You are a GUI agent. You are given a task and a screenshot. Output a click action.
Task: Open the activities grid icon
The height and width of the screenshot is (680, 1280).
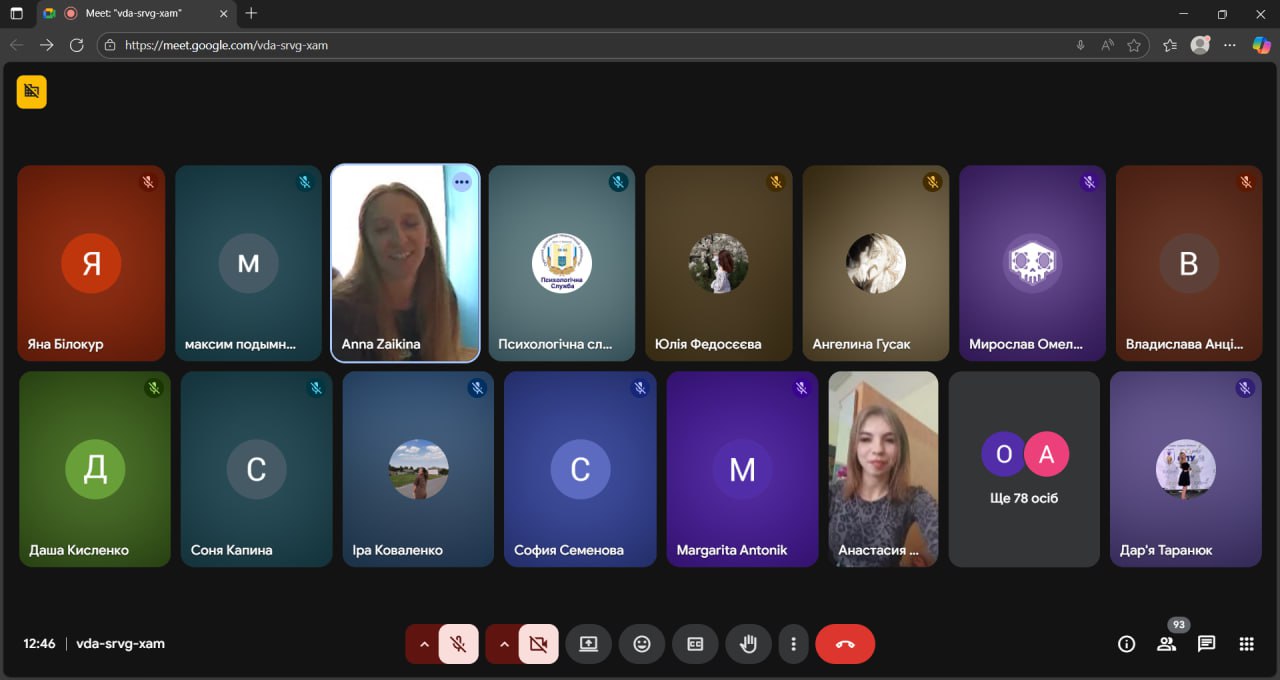click(1246, 644)
